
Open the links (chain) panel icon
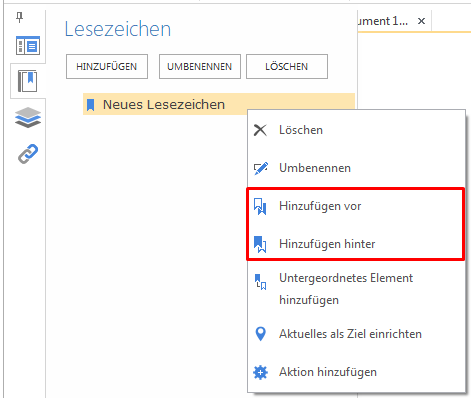[x=28, y=154]
